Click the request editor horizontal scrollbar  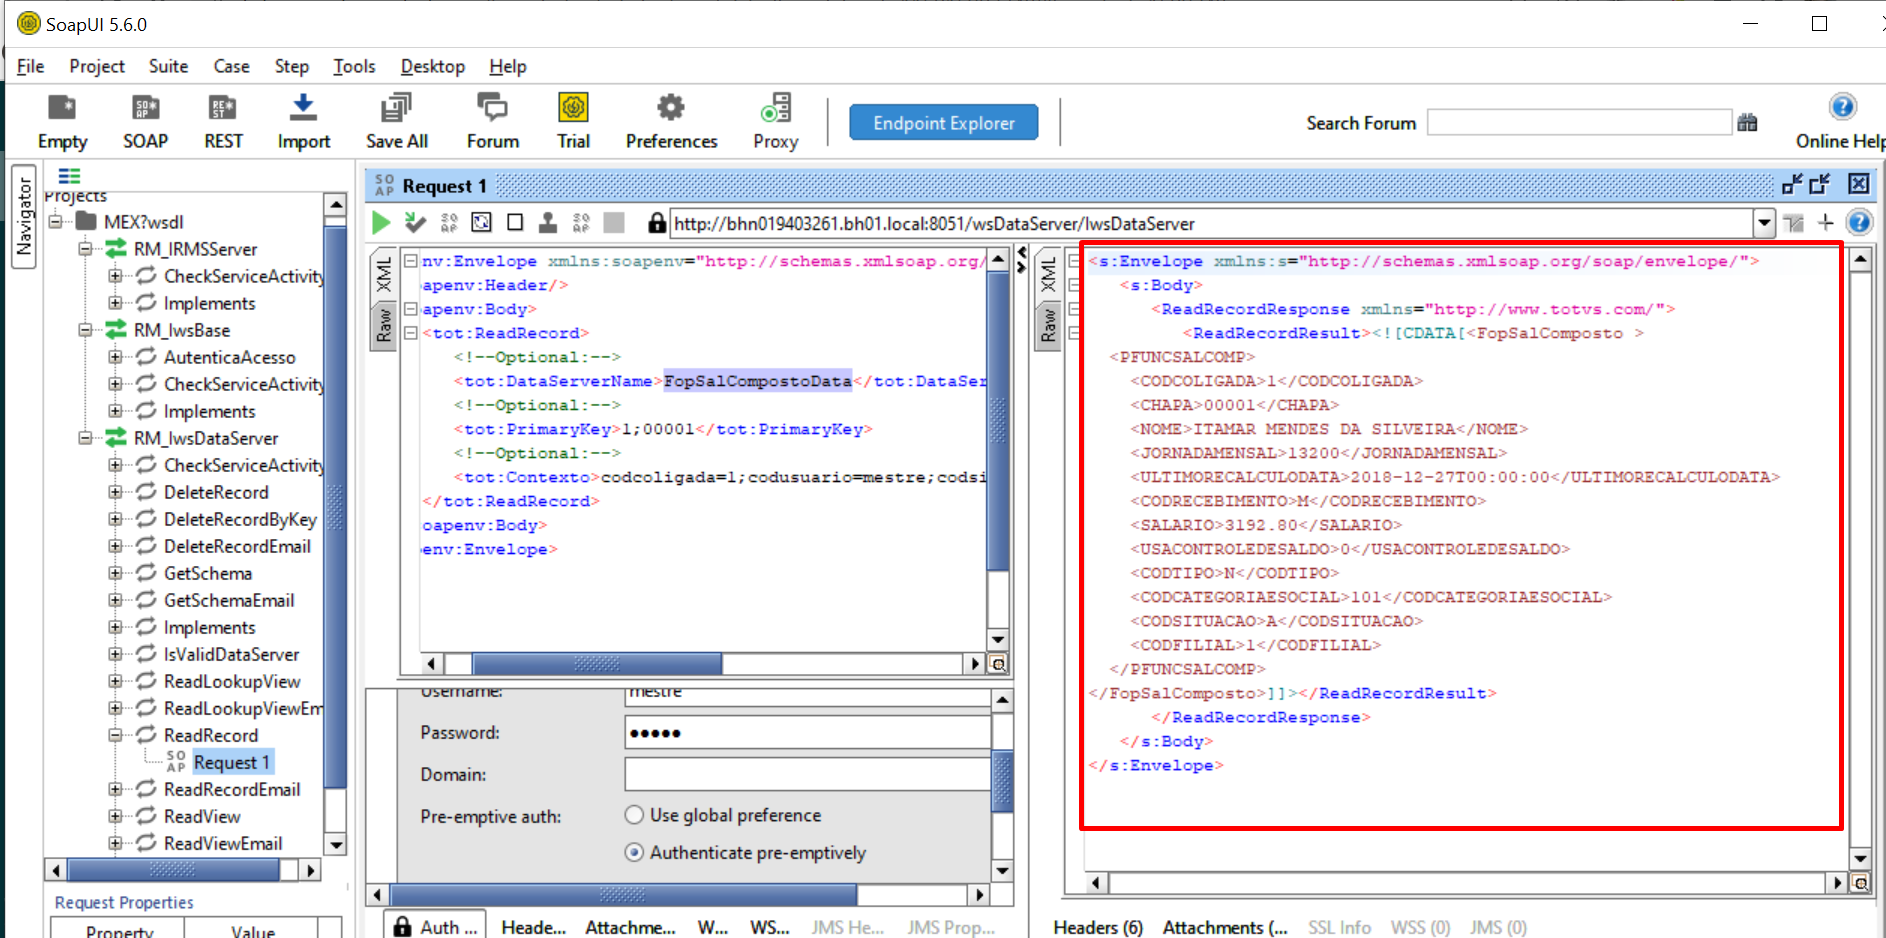tap(597, 664)
